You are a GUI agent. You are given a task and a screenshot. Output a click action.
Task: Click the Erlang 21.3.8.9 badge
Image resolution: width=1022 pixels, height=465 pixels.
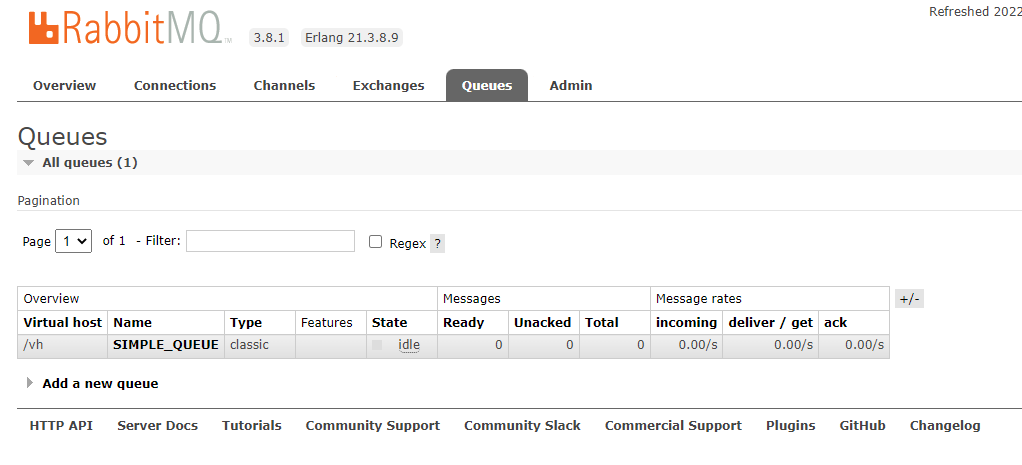coord(352,38)
